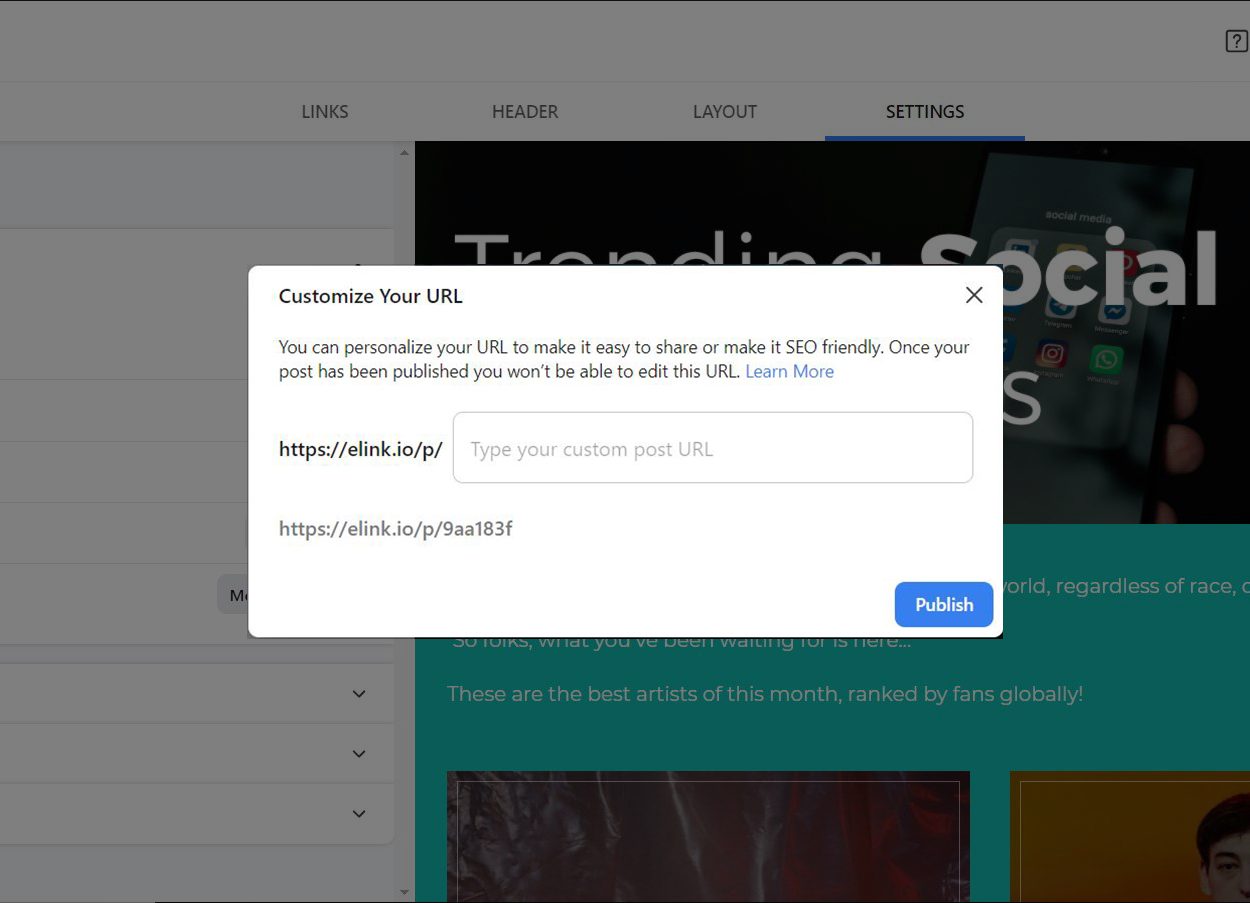Dismiss the dialog using the X icon
1250x903 pixels.
point(973,295)
